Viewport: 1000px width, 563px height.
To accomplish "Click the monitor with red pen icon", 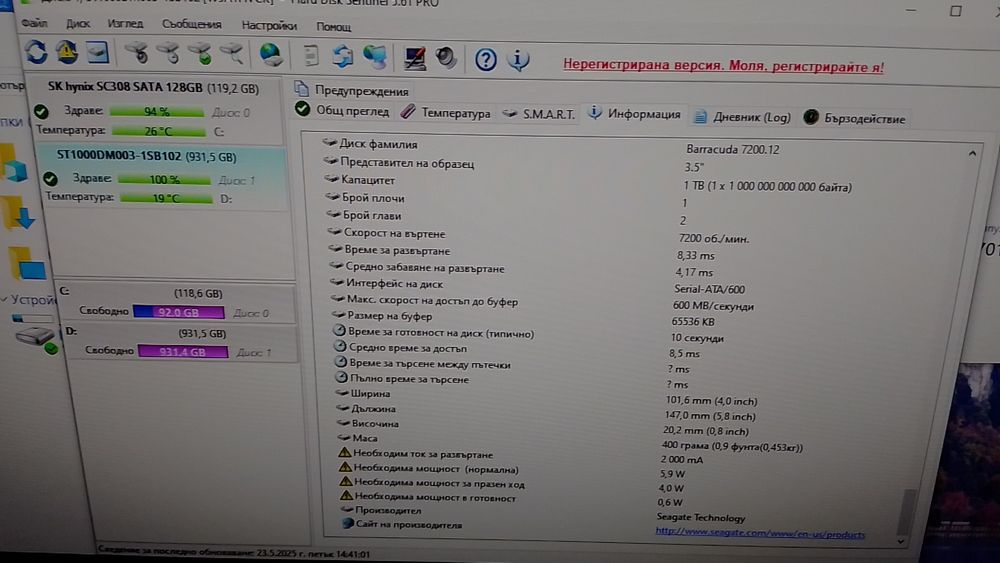I will coord(415,58).
